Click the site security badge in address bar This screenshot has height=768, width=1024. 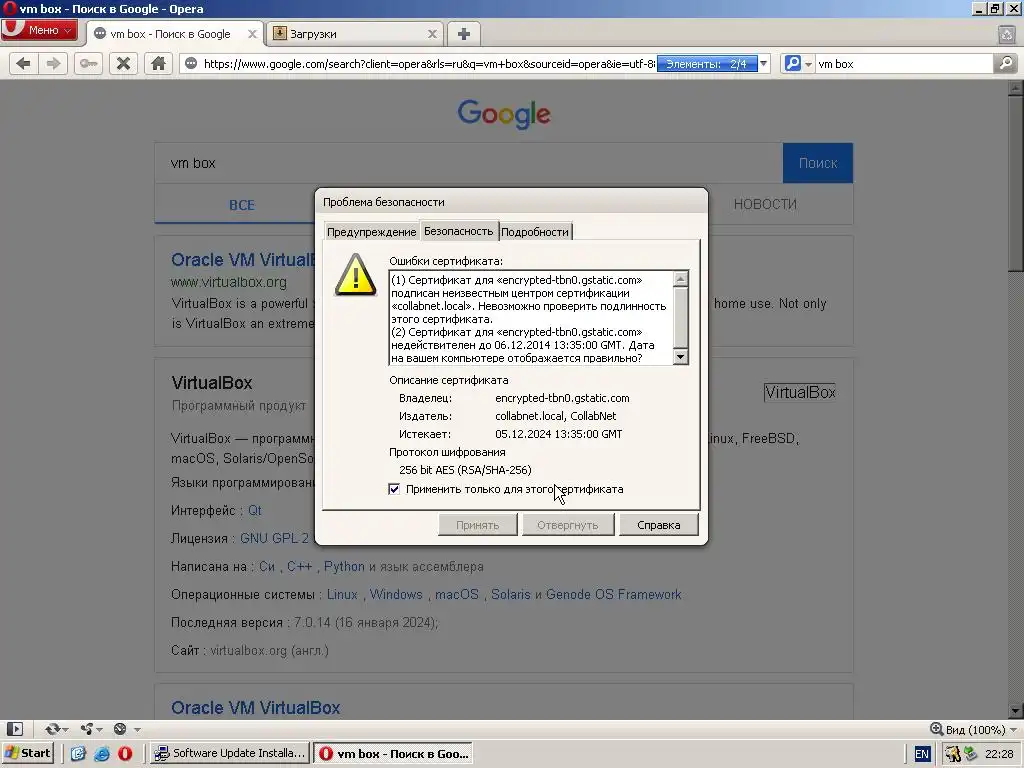[191, 63]
